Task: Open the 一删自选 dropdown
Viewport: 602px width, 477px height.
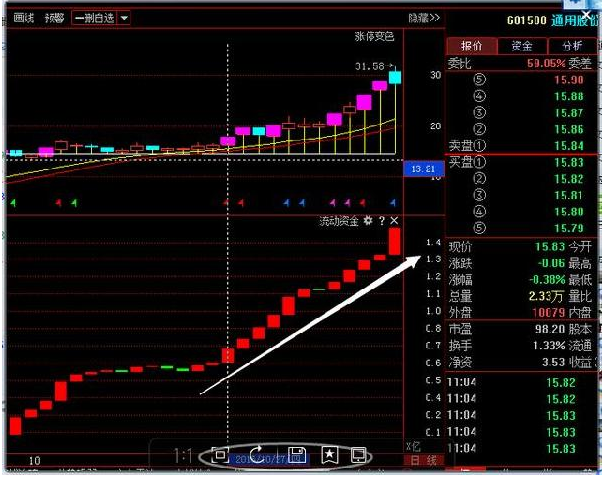Action: (x=123, y=18)
